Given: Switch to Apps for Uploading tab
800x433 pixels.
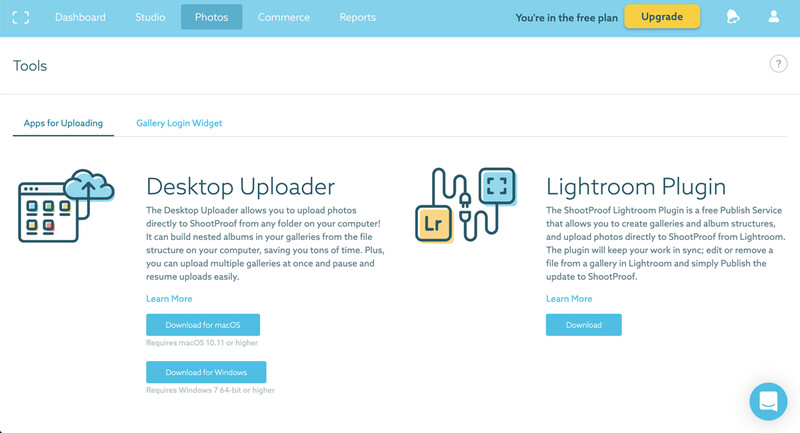Looking at the screenshot, I should click(x=63, y=123).
